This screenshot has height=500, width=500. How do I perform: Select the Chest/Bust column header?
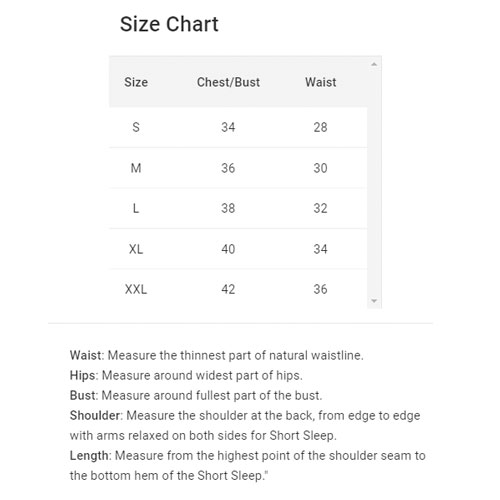[228, 82]
